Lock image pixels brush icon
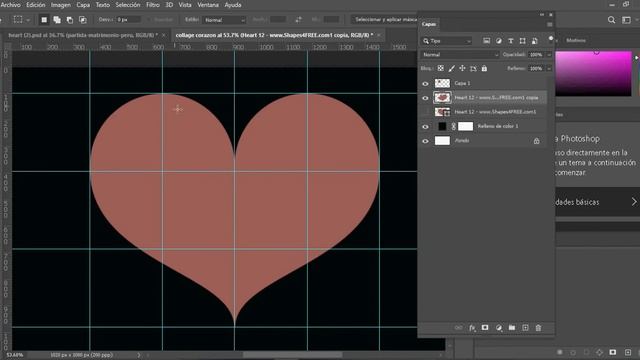640x360 pixels. [451, 68]
